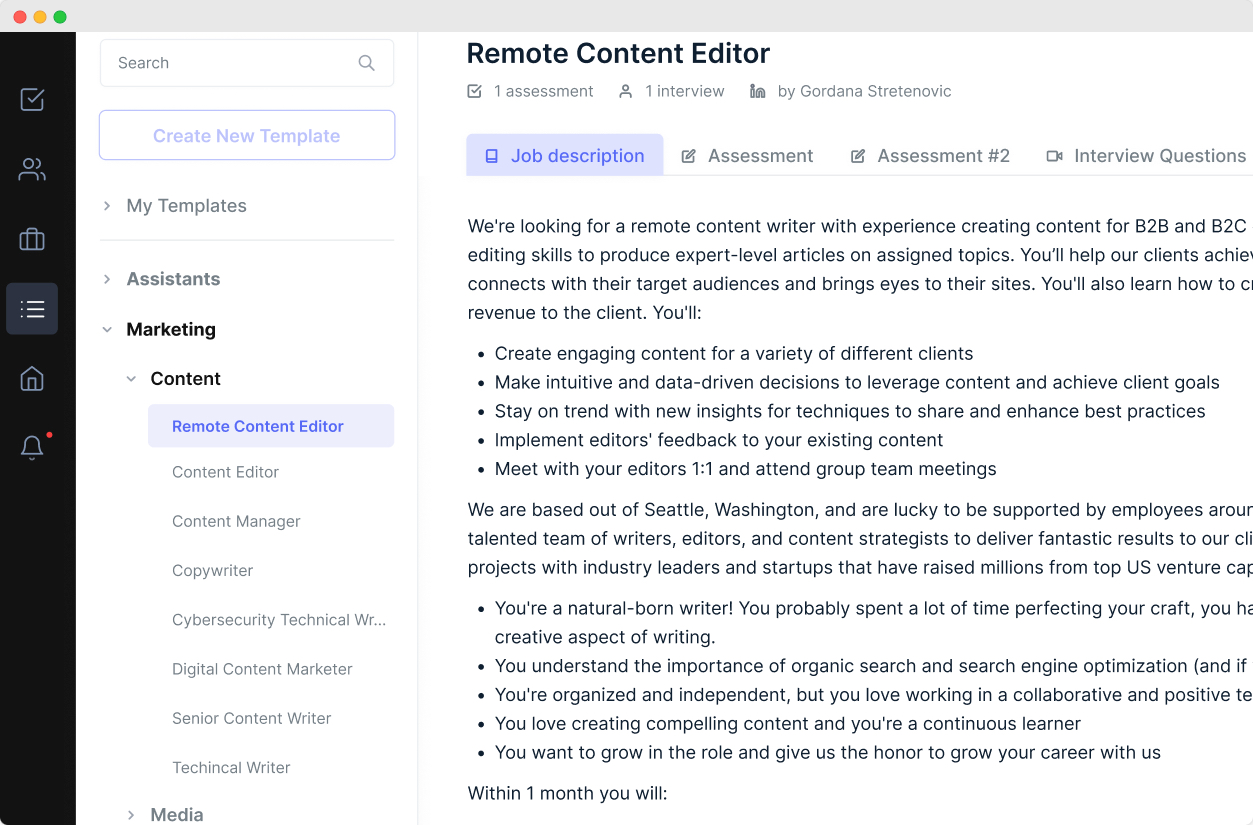
Task: Go to the home icon in sidebar
Action: 32,379
